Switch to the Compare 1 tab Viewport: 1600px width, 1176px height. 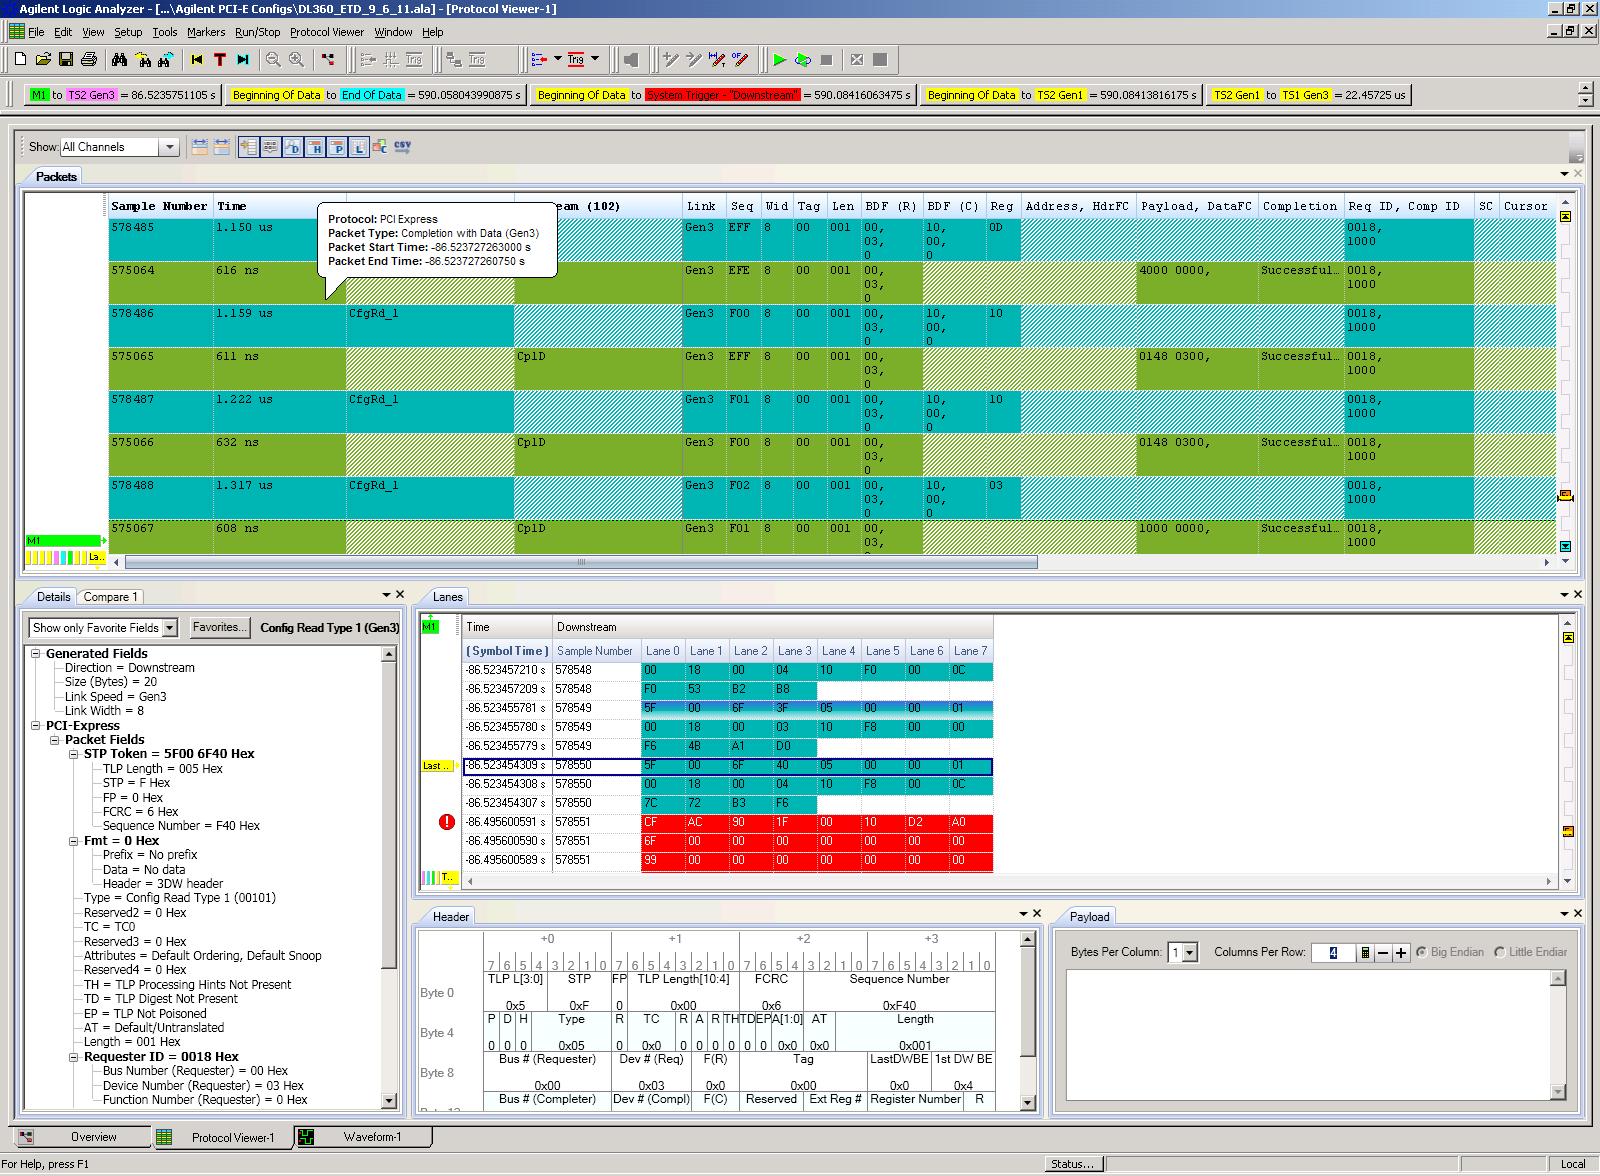click(x=110, y=597)
